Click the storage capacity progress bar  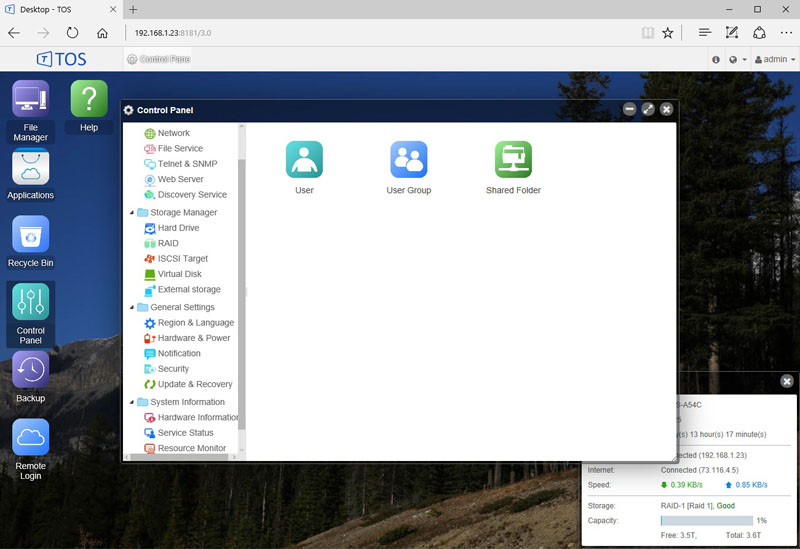tap(706, 521)
